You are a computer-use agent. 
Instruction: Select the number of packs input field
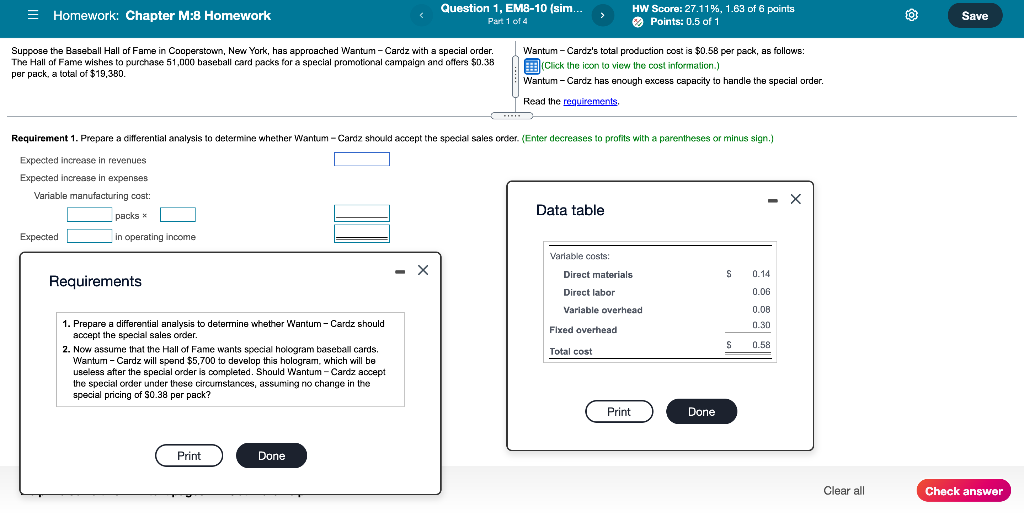coord(90,214)
